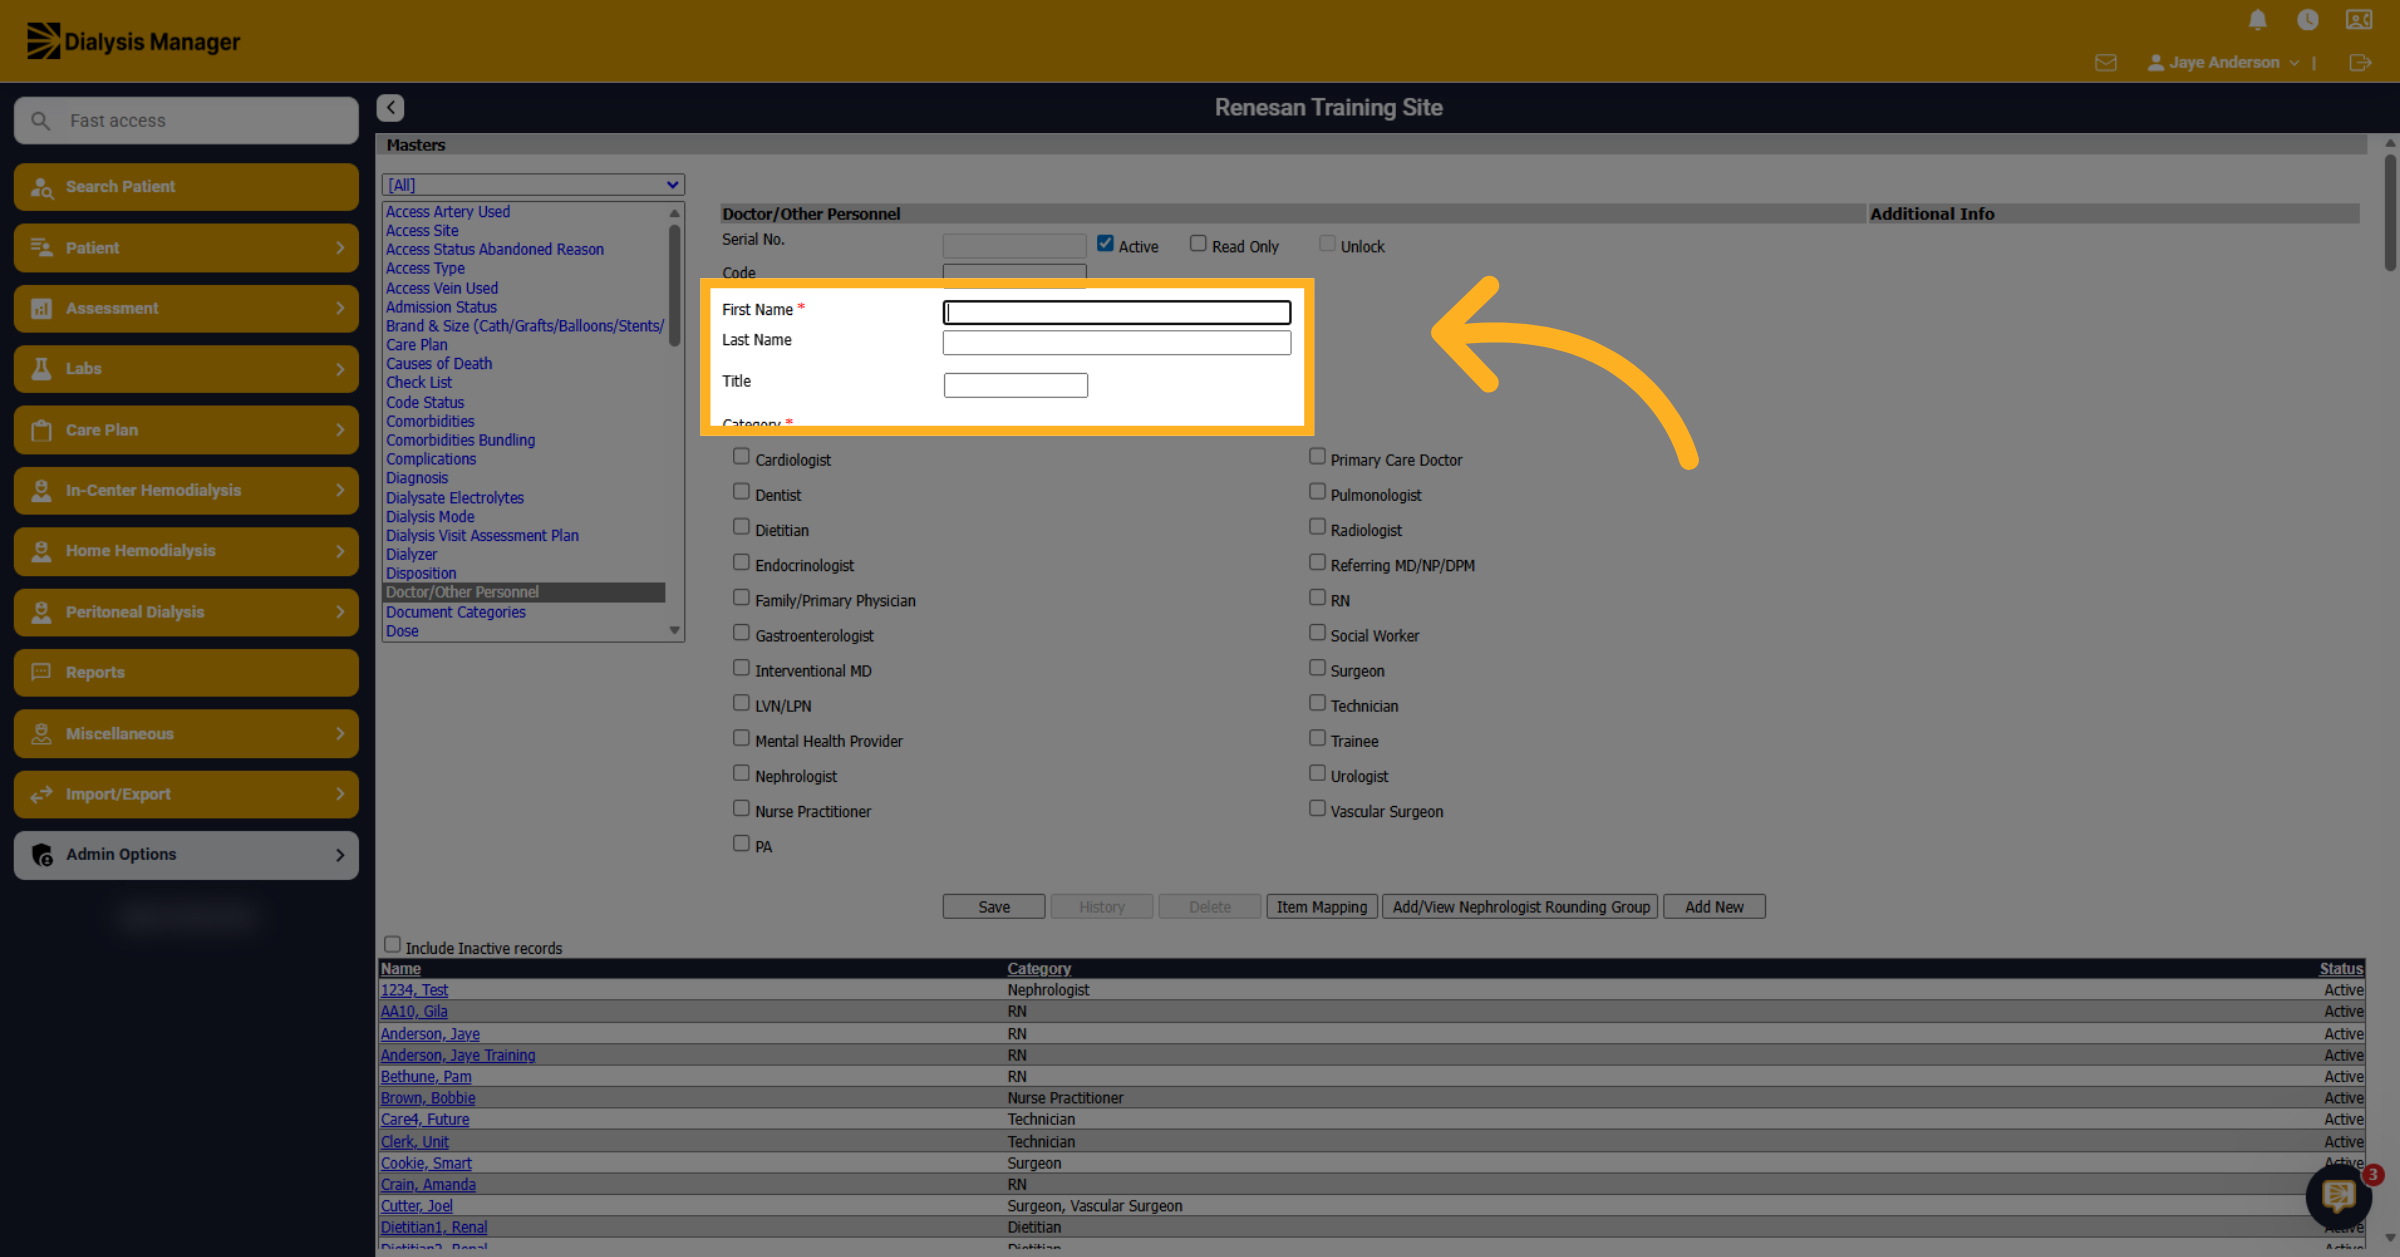
Task: Open the contact card icon
Action: [x=2359, y=20]
